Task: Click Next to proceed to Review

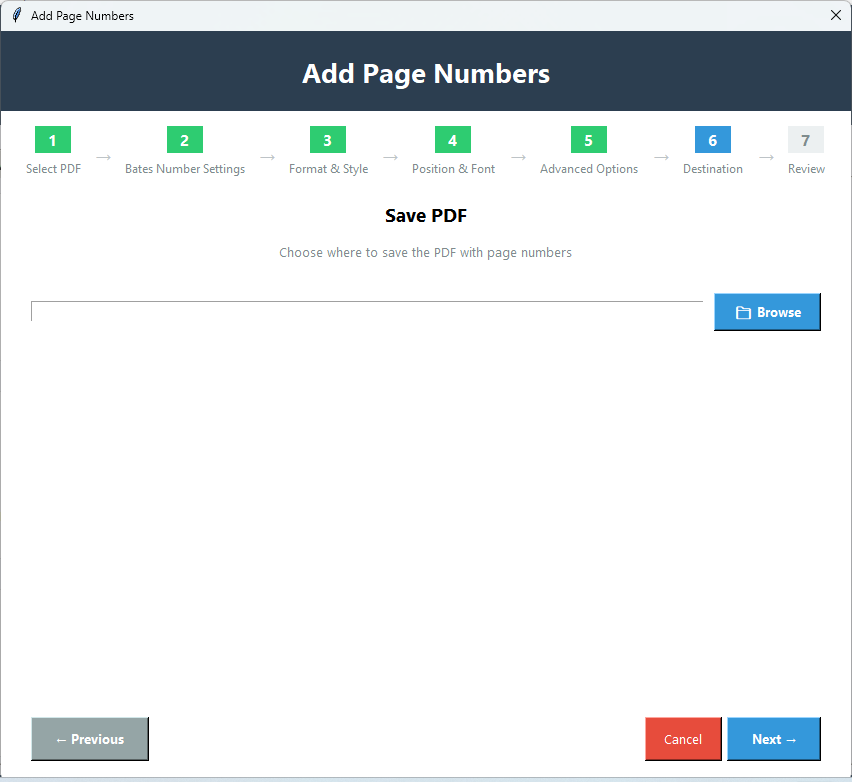Action: pos(773,738)
